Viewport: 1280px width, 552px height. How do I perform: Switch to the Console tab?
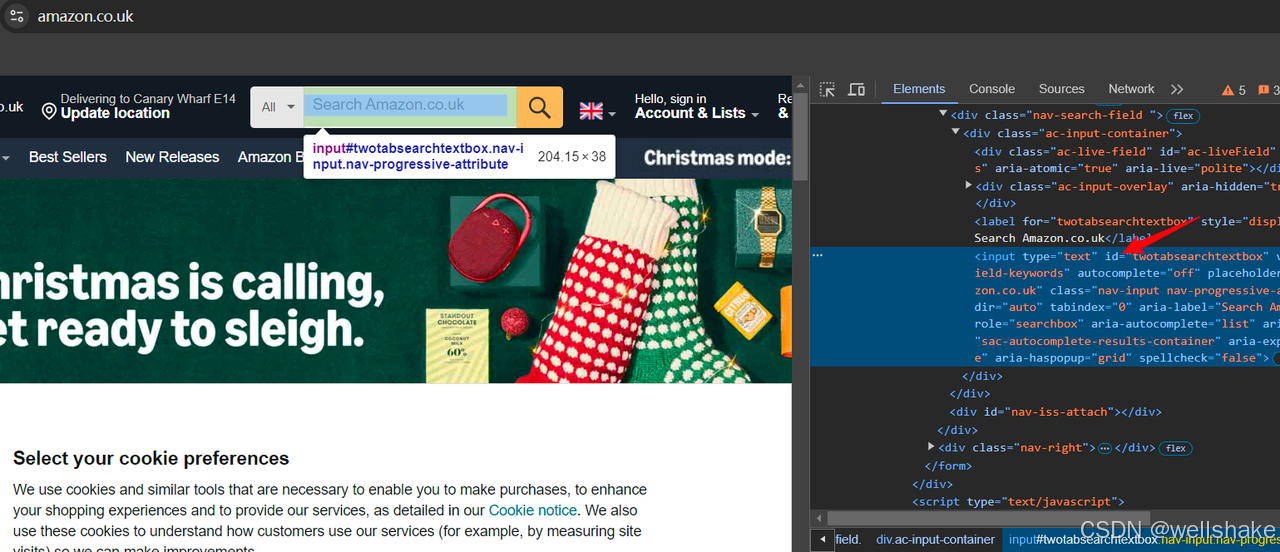(x=992, y=89)
